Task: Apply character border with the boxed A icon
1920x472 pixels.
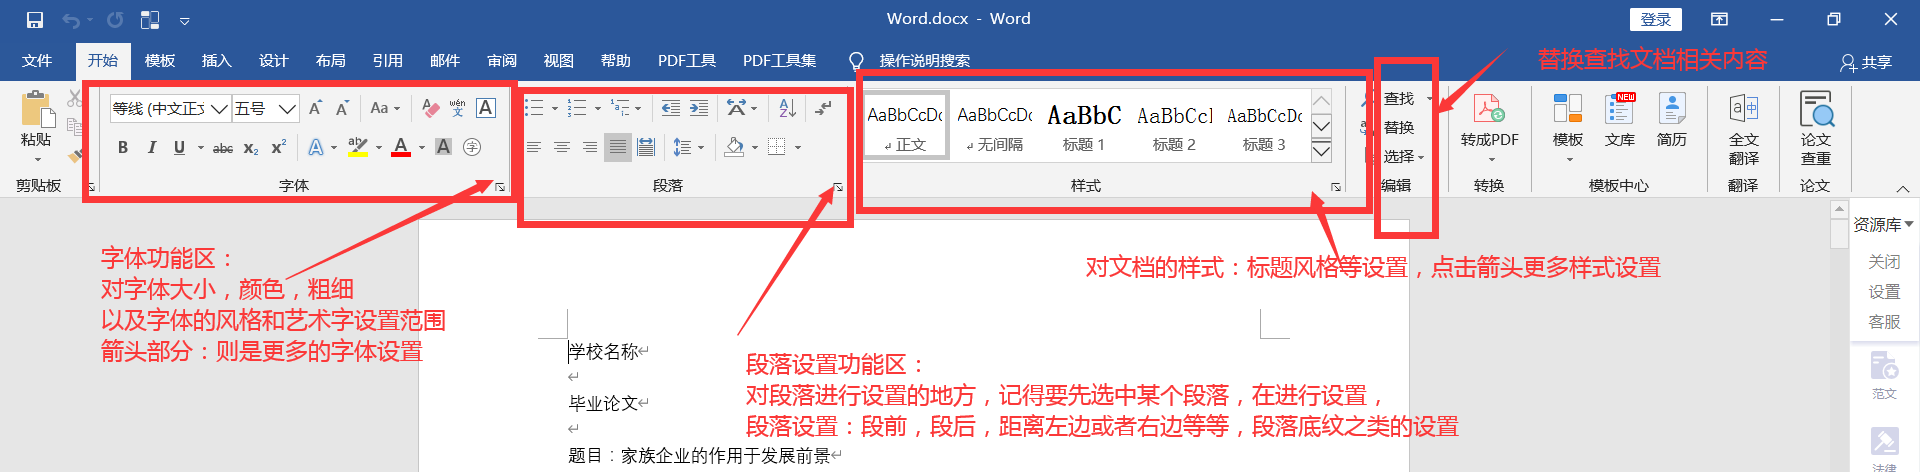Action: point(486,108)
